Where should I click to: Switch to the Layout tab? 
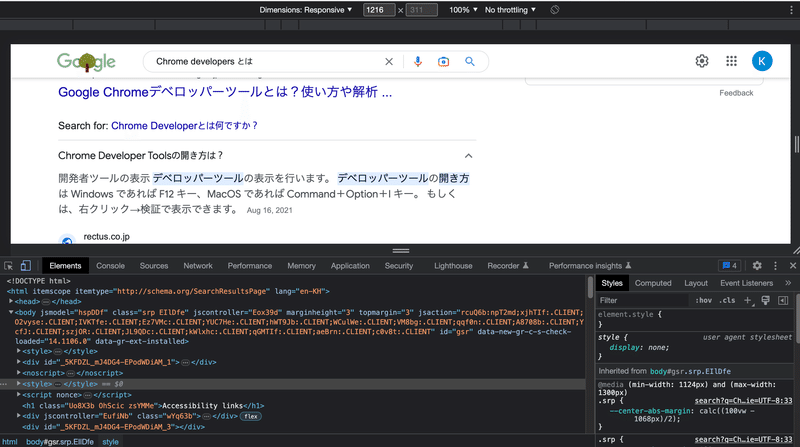pos(696,283)
